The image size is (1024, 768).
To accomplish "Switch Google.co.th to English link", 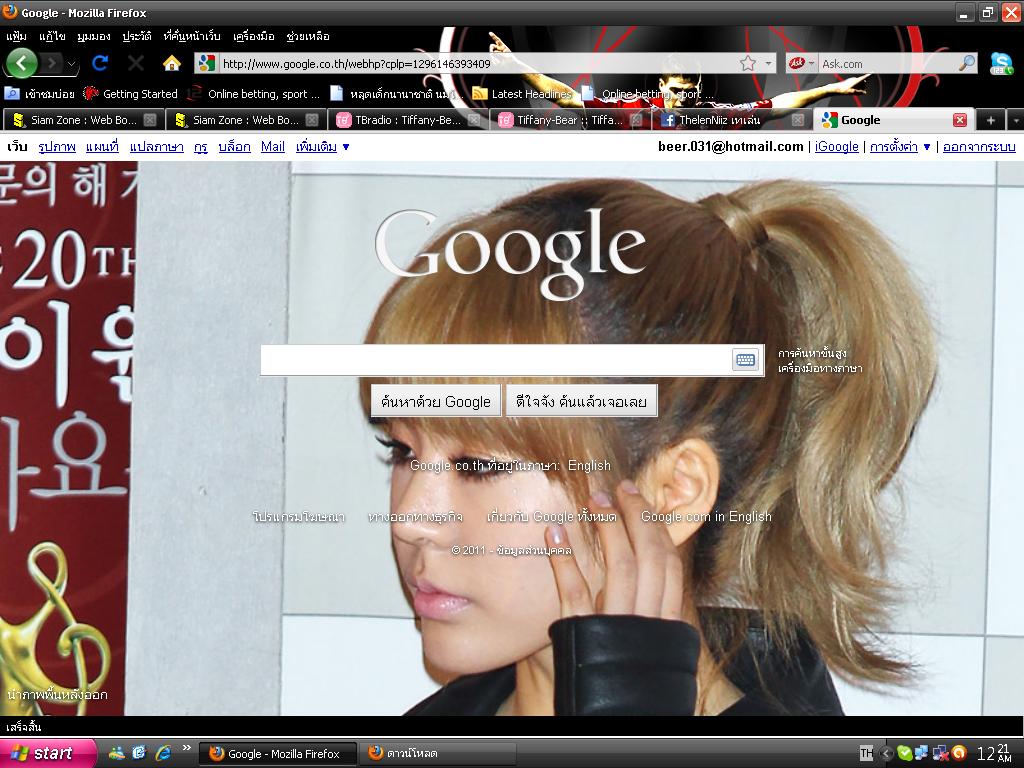I will pos(589,466).
